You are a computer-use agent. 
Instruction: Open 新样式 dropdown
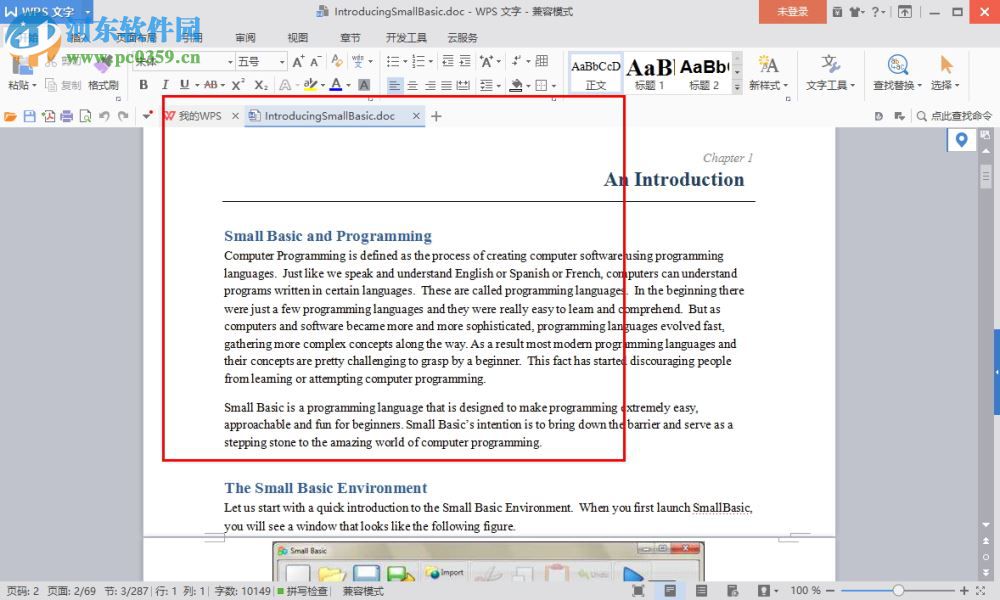768,85
